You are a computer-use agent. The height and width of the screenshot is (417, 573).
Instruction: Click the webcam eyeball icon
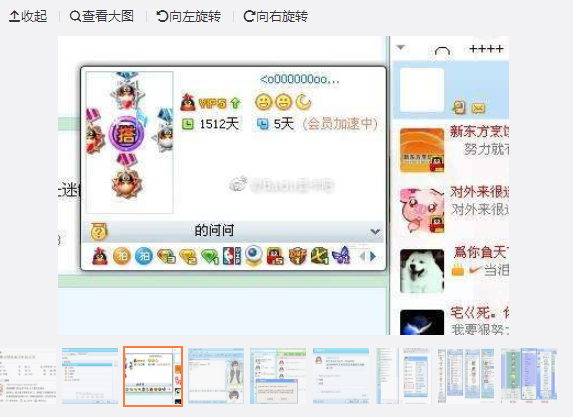click(254, 255)
